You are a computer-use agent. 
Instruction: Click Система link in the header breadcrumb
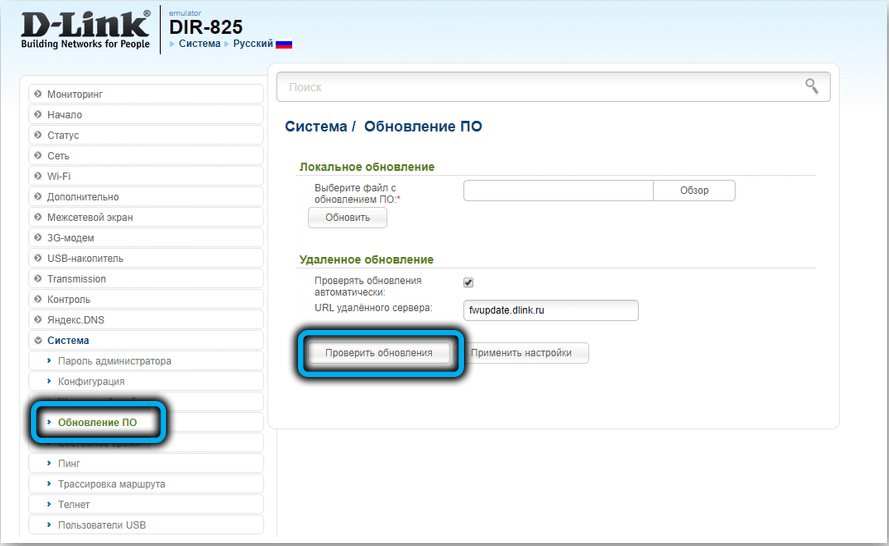click(200, 45)
